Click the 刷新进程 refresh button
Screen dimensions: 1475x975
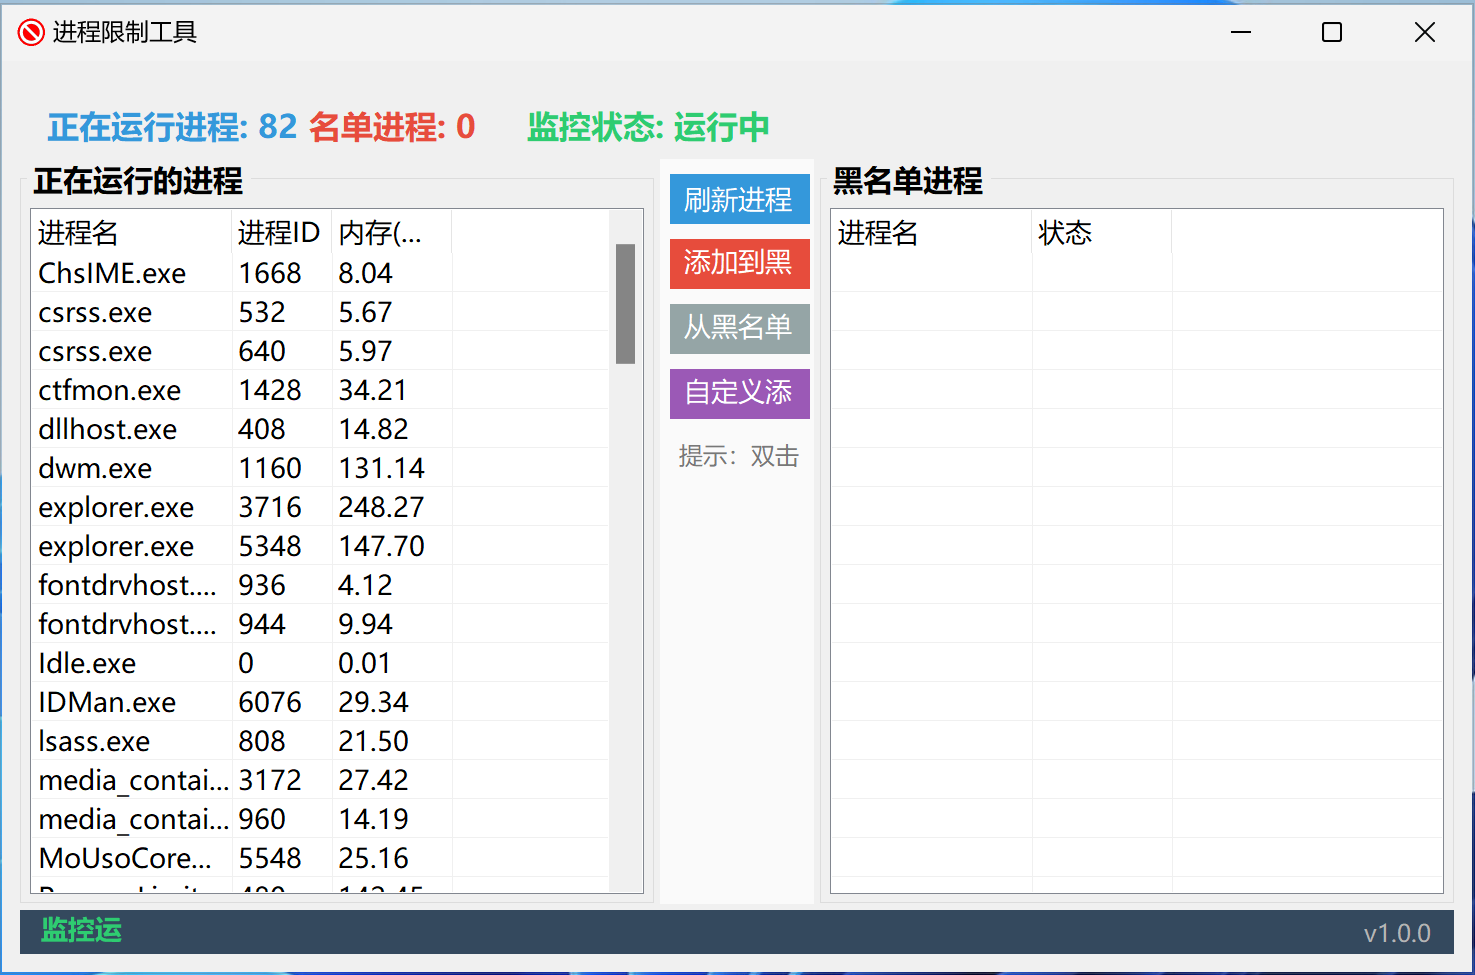click(x=739, y=199)
